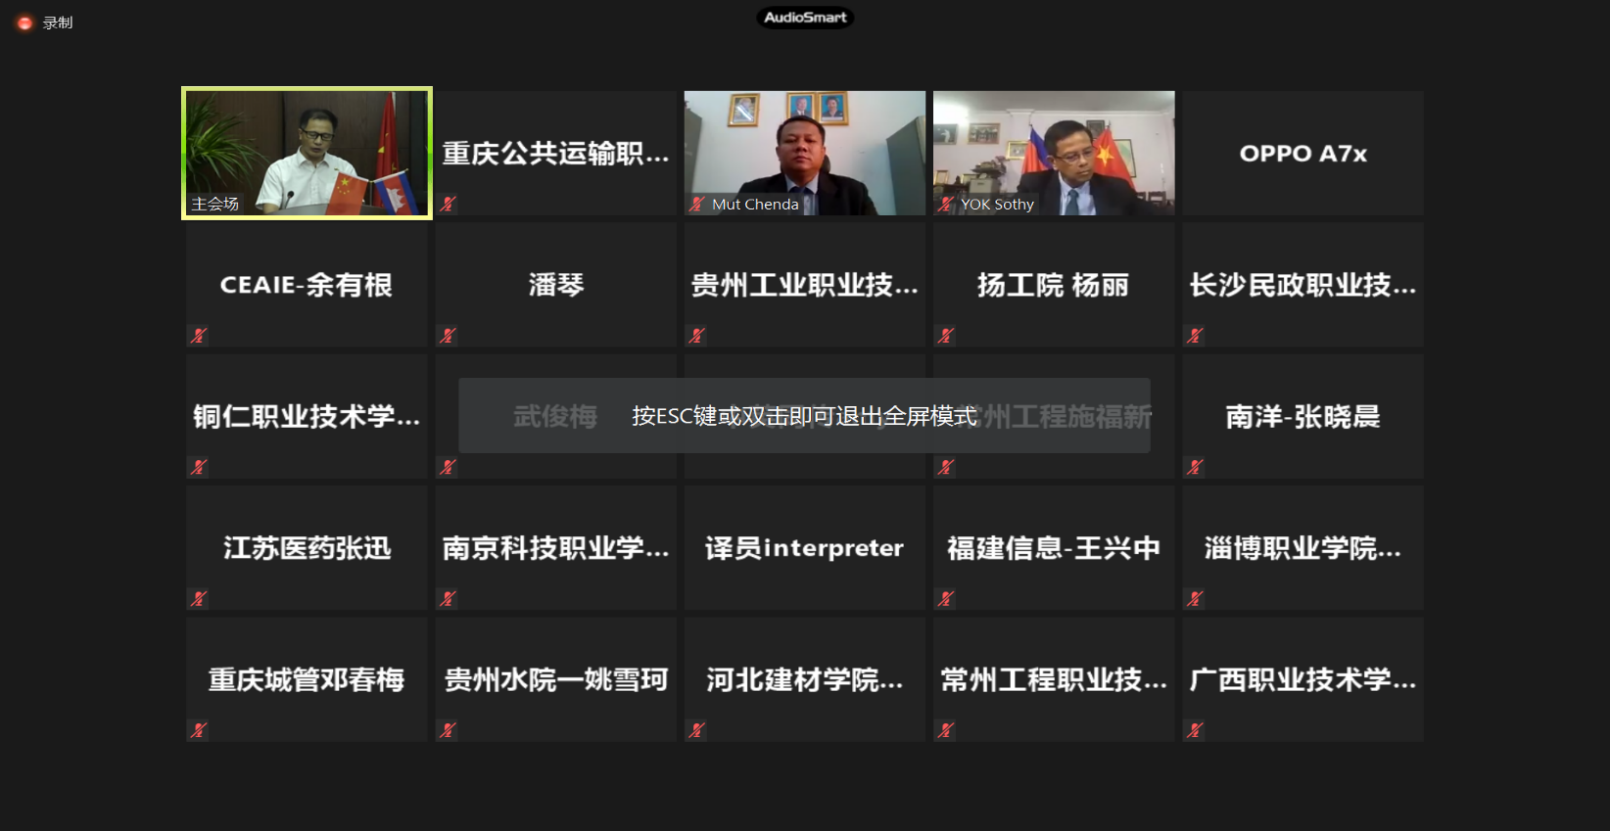The height and width of the screenshot is (831, 1610).
Task: Click muted mic icon on 重庆城管邓春梅 tile
Action: click(x=199, y=730)
